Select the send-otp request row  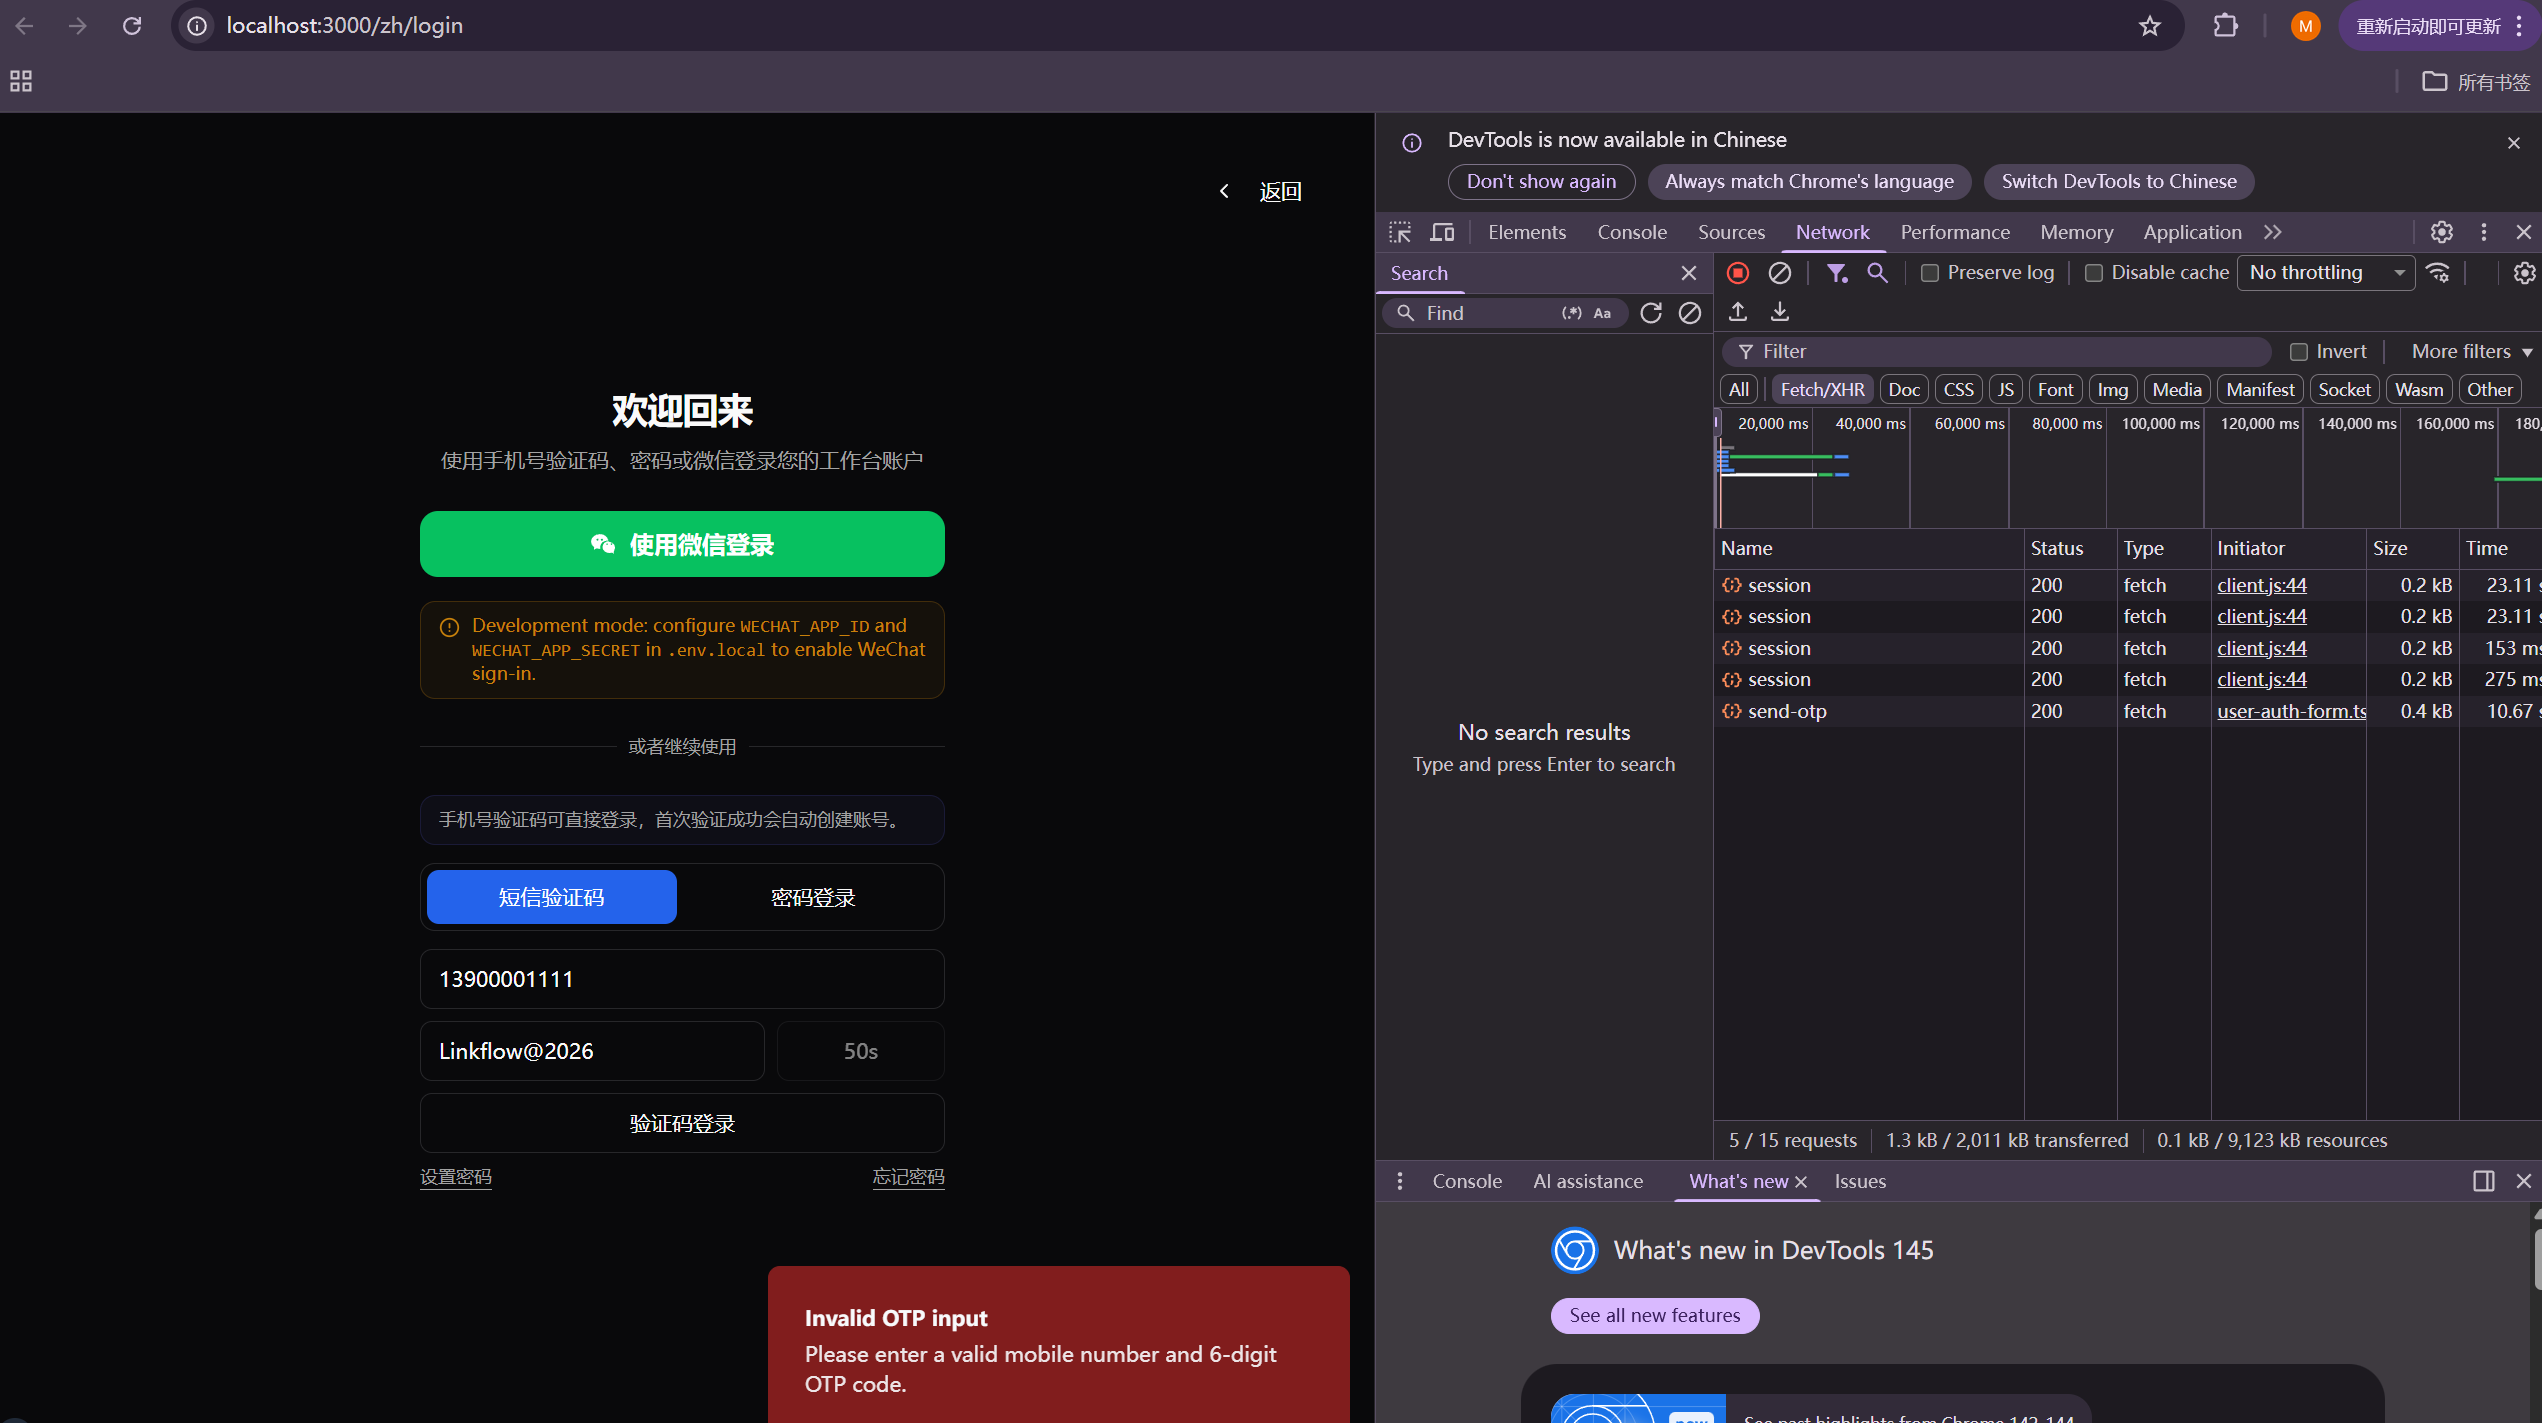click(2127, 711)
